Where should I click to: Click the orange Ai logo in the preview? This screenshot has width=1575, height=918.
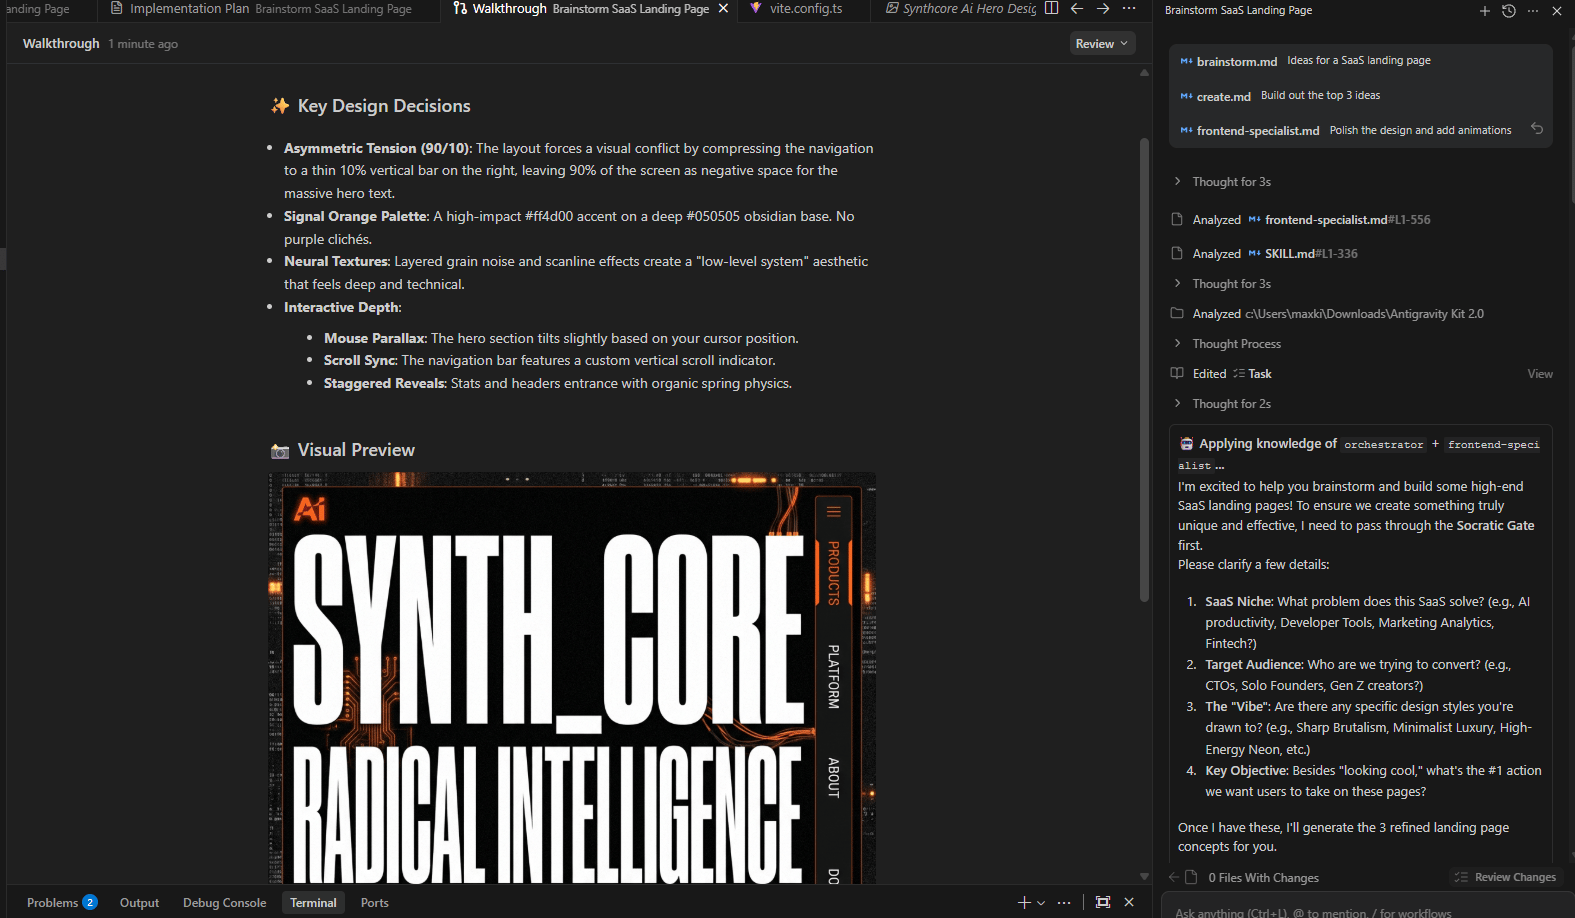[x=310, y=510]
